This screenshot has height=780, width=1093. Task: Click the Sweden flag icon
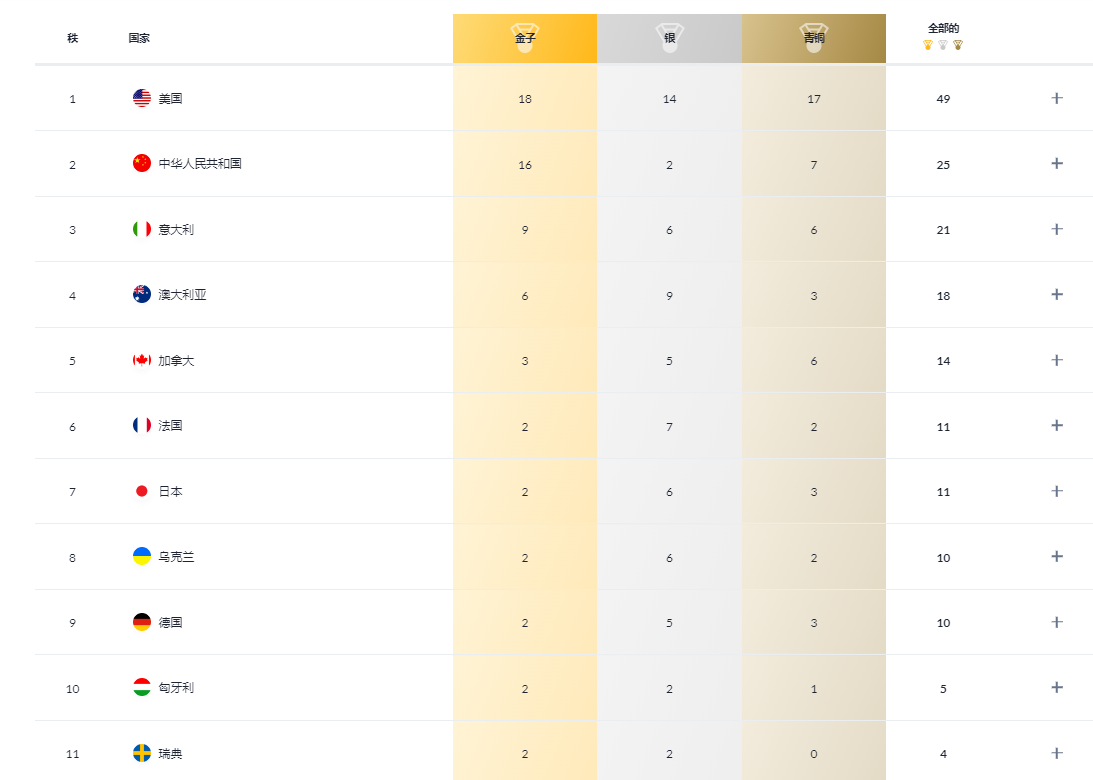[142, 753]
